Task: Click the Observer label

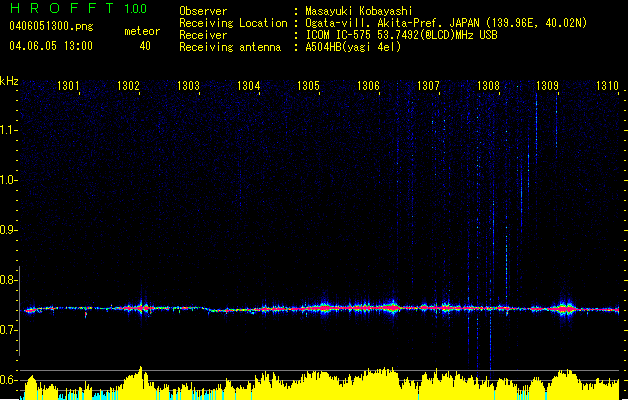Action: (x=203, y=11)
